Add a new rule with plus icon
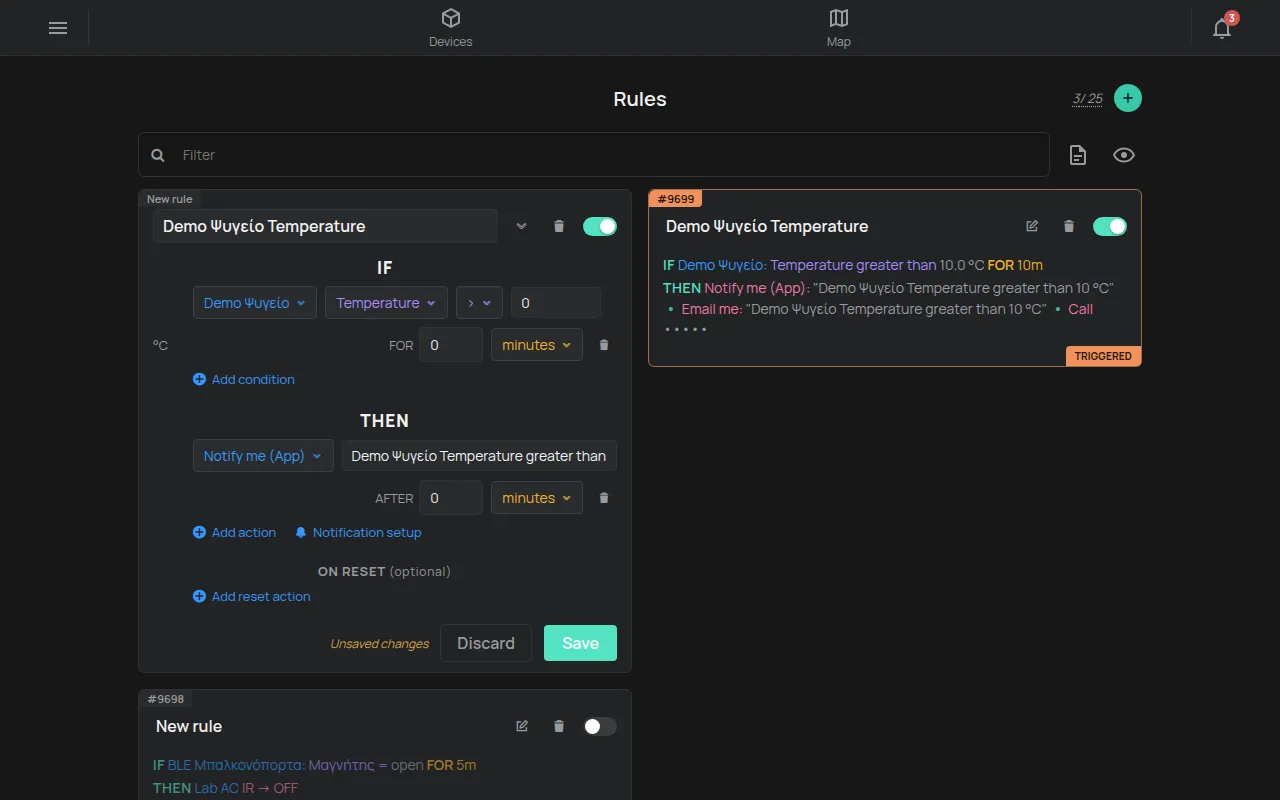Viewport: 1280px width, 800px height. click(1128, 98)
